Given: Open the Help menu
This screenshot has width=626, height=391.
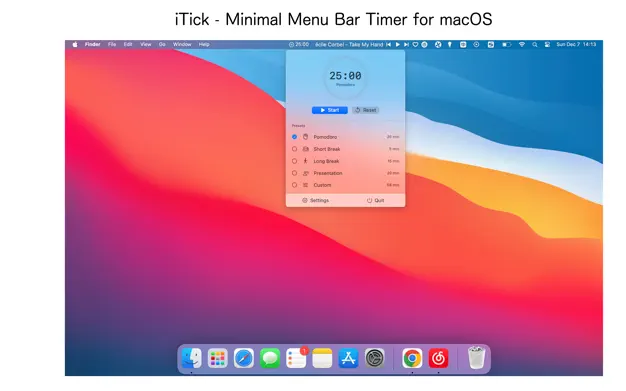Looking at the screenshot, I should coord(204,44).
